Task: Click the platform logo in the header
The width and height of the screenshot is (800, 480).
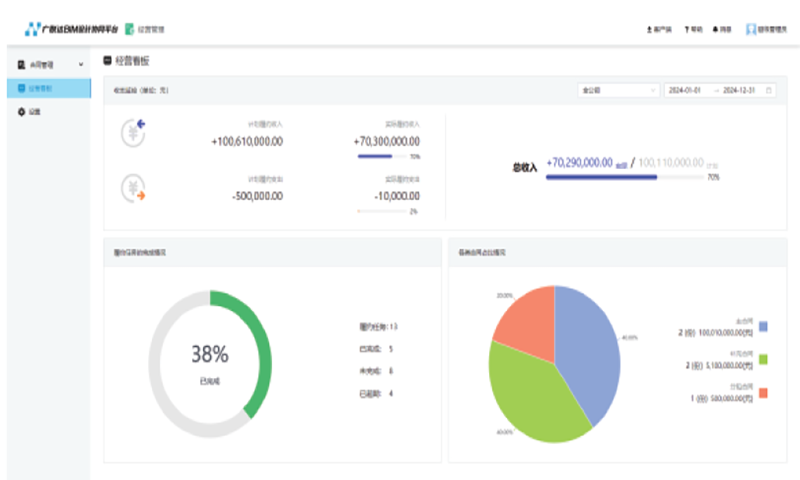Action: [30, 29]
